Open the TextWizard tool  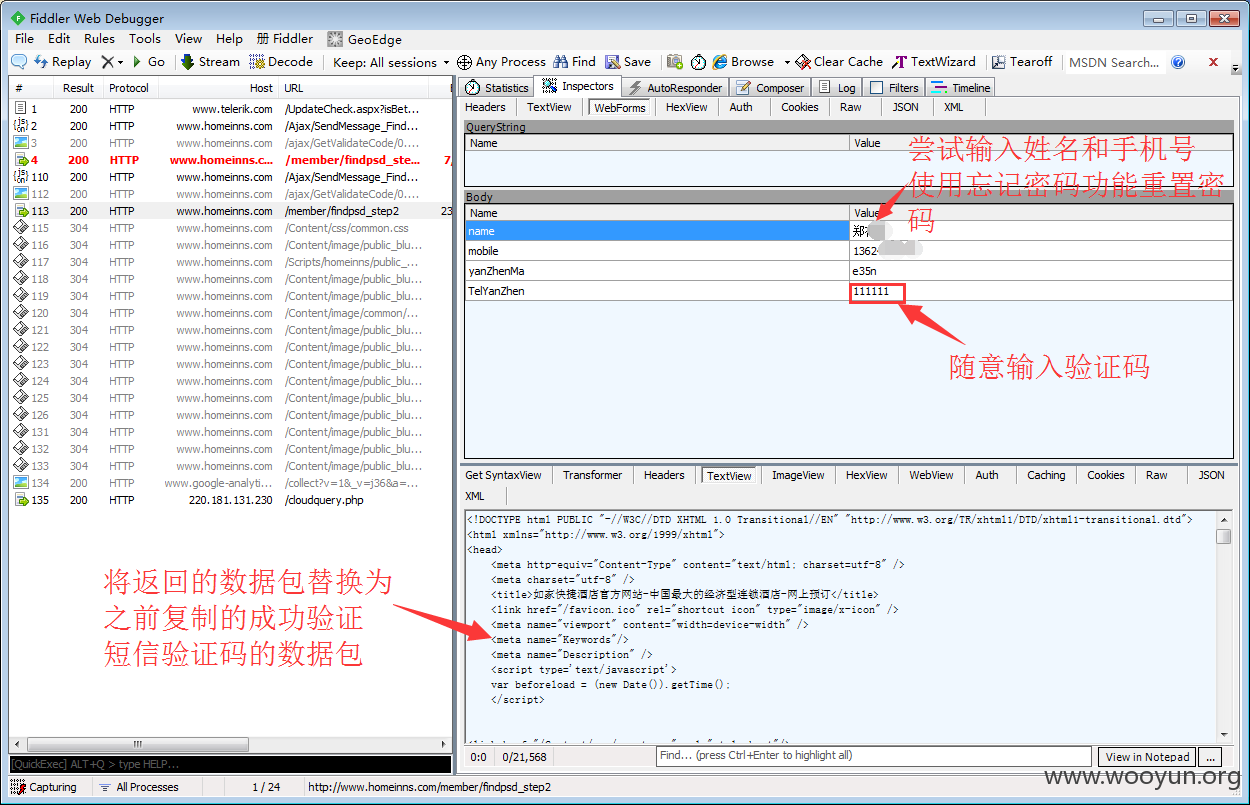point(934,62)
